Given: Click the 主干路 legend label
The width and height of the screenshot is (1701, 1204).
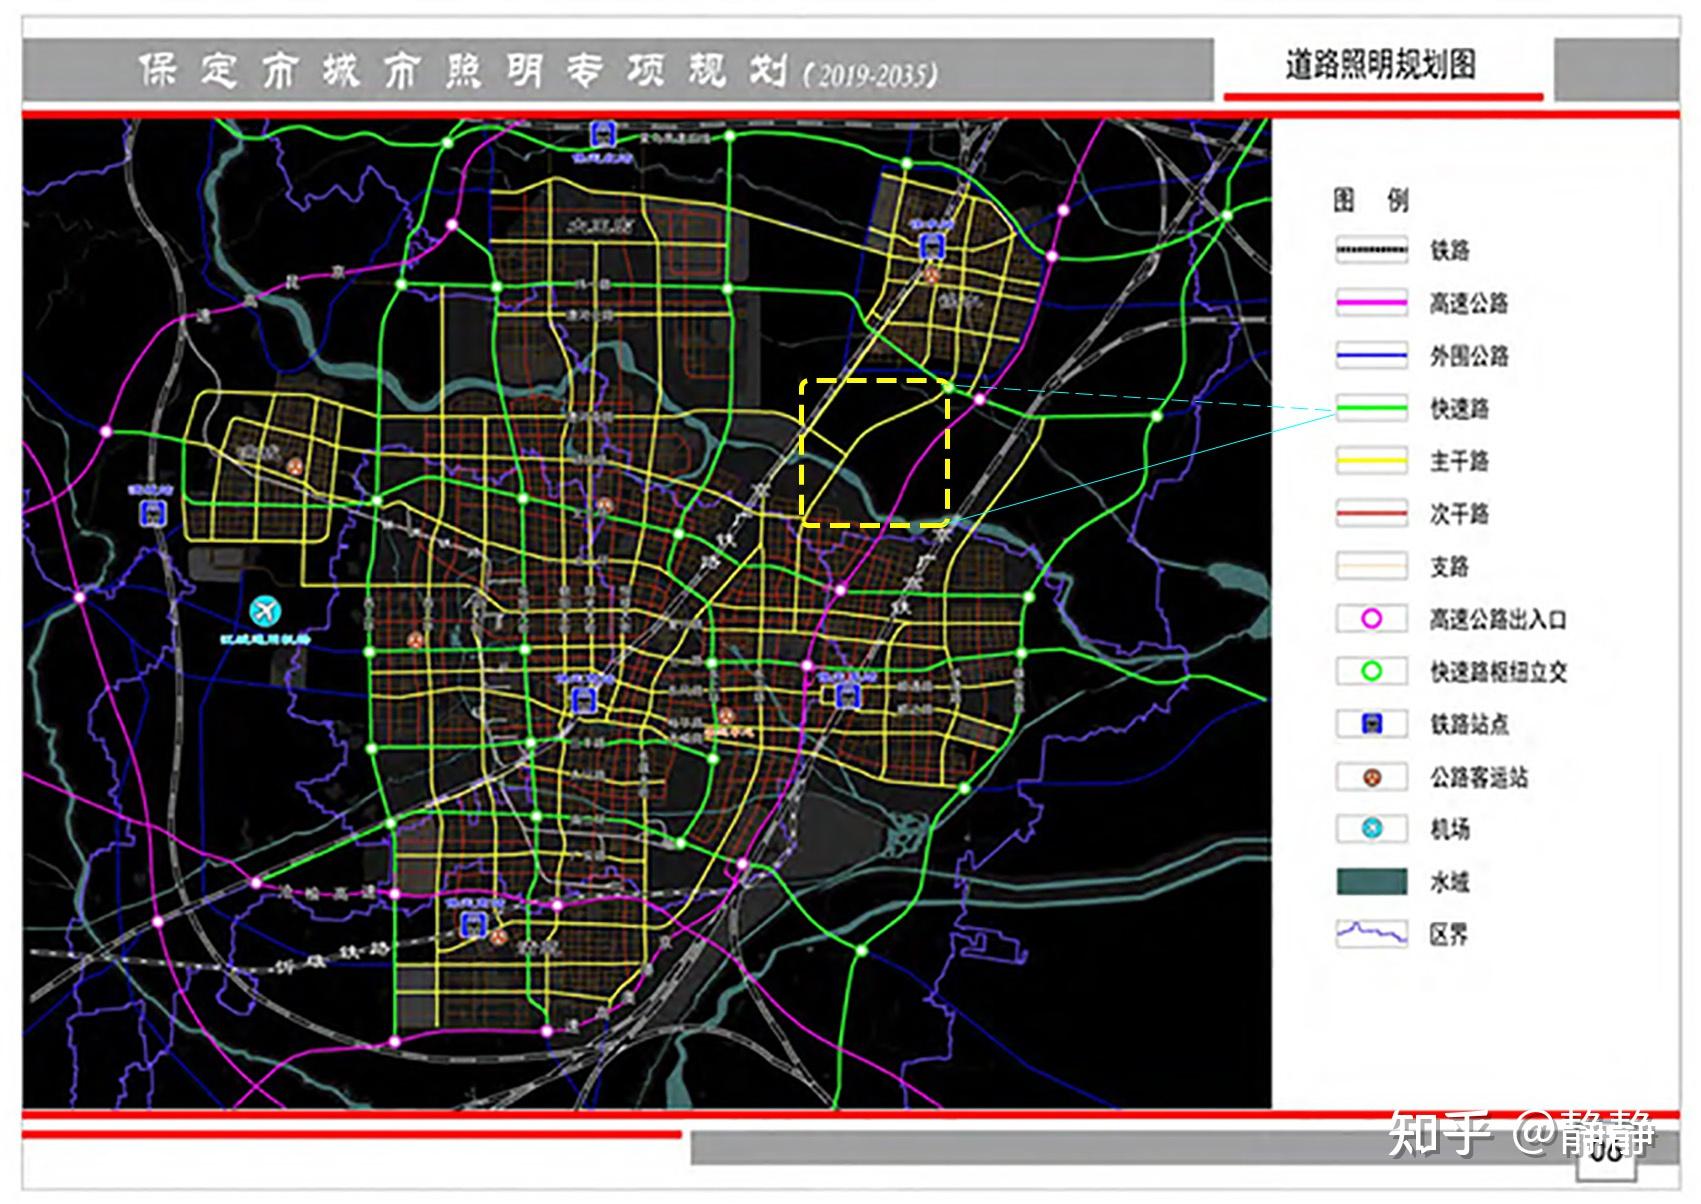Looking at the screenshot, I should 1459,461.
